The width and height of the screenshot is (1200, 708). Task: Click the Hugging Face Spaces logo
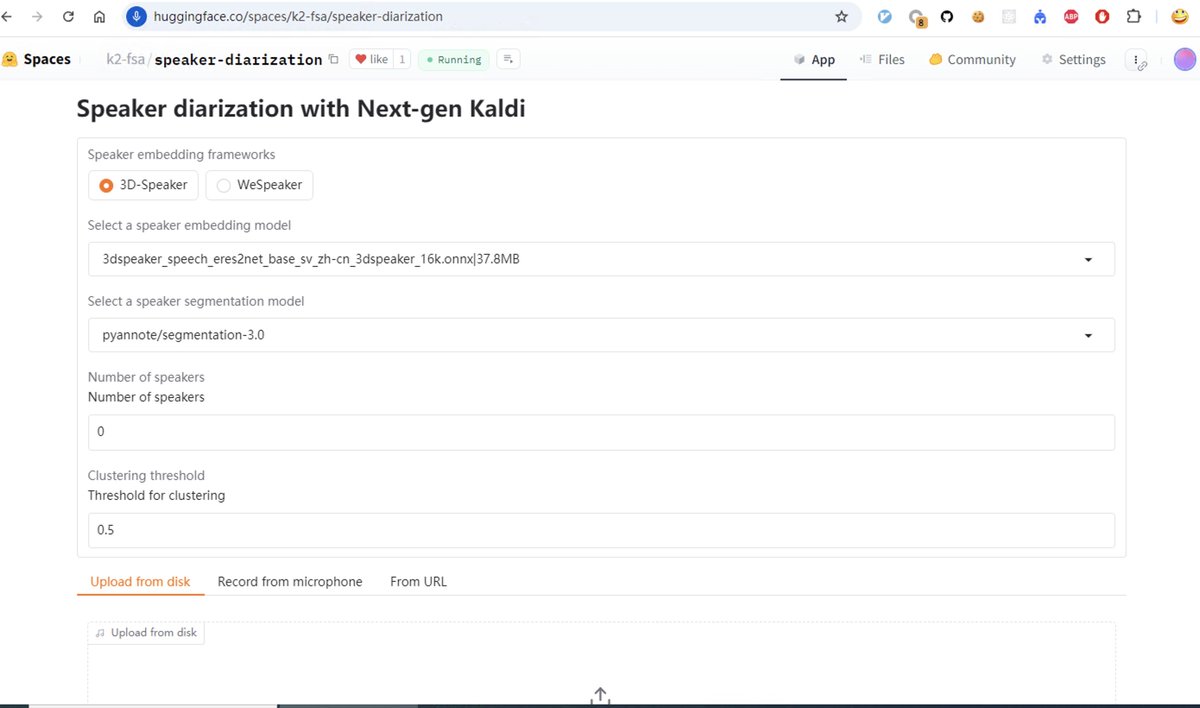pos(37,59)
